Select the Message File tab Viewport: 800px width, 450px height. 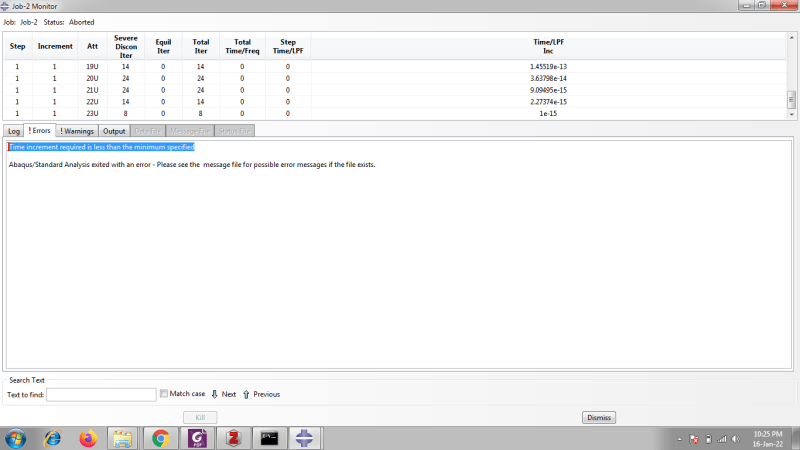[x=190, y=131]
